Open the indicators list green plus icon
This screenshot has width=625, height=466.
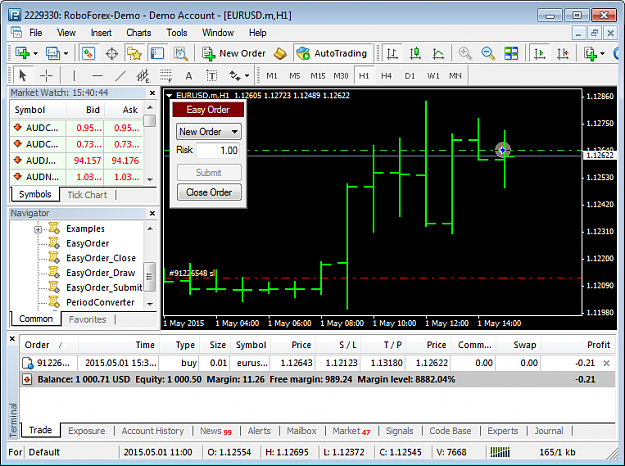(x=590, y=53)
